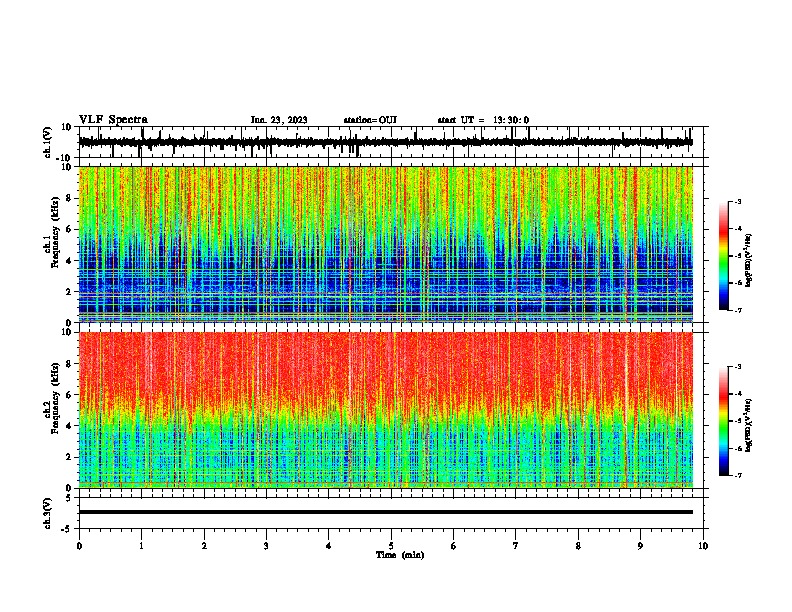Click the ch.2 spectrogram color scale bar

point(724,421)
